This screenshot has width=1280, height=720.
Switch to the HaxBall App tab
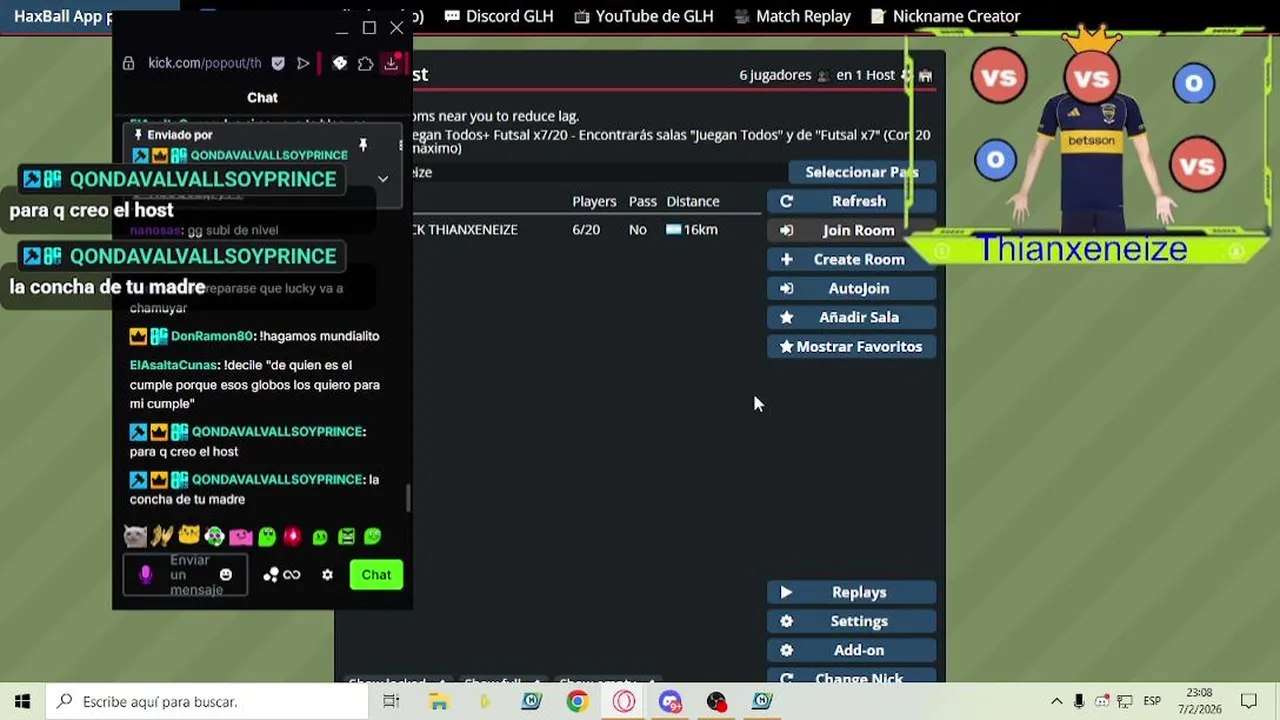click(x=62, y=16)
